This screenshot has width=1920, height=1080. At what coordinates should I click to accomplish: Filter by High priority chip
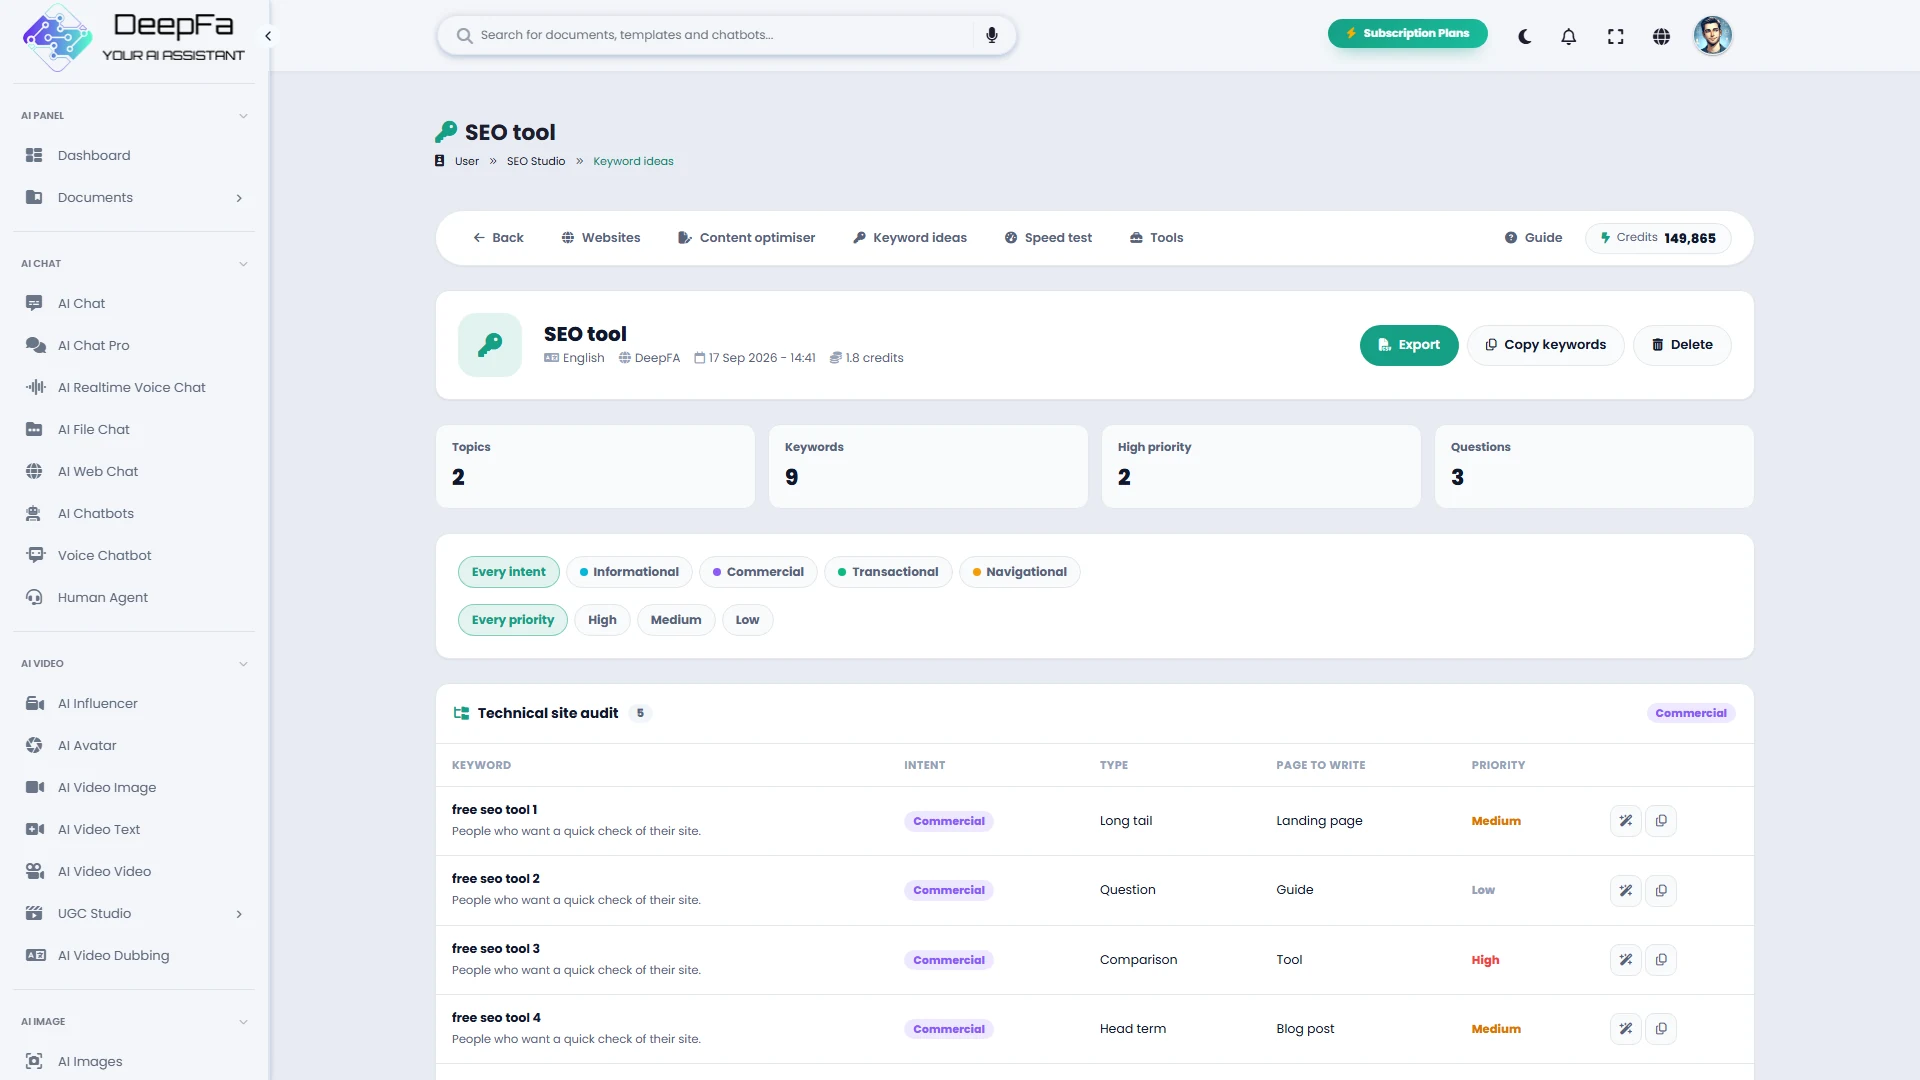[x=602, y=620]
